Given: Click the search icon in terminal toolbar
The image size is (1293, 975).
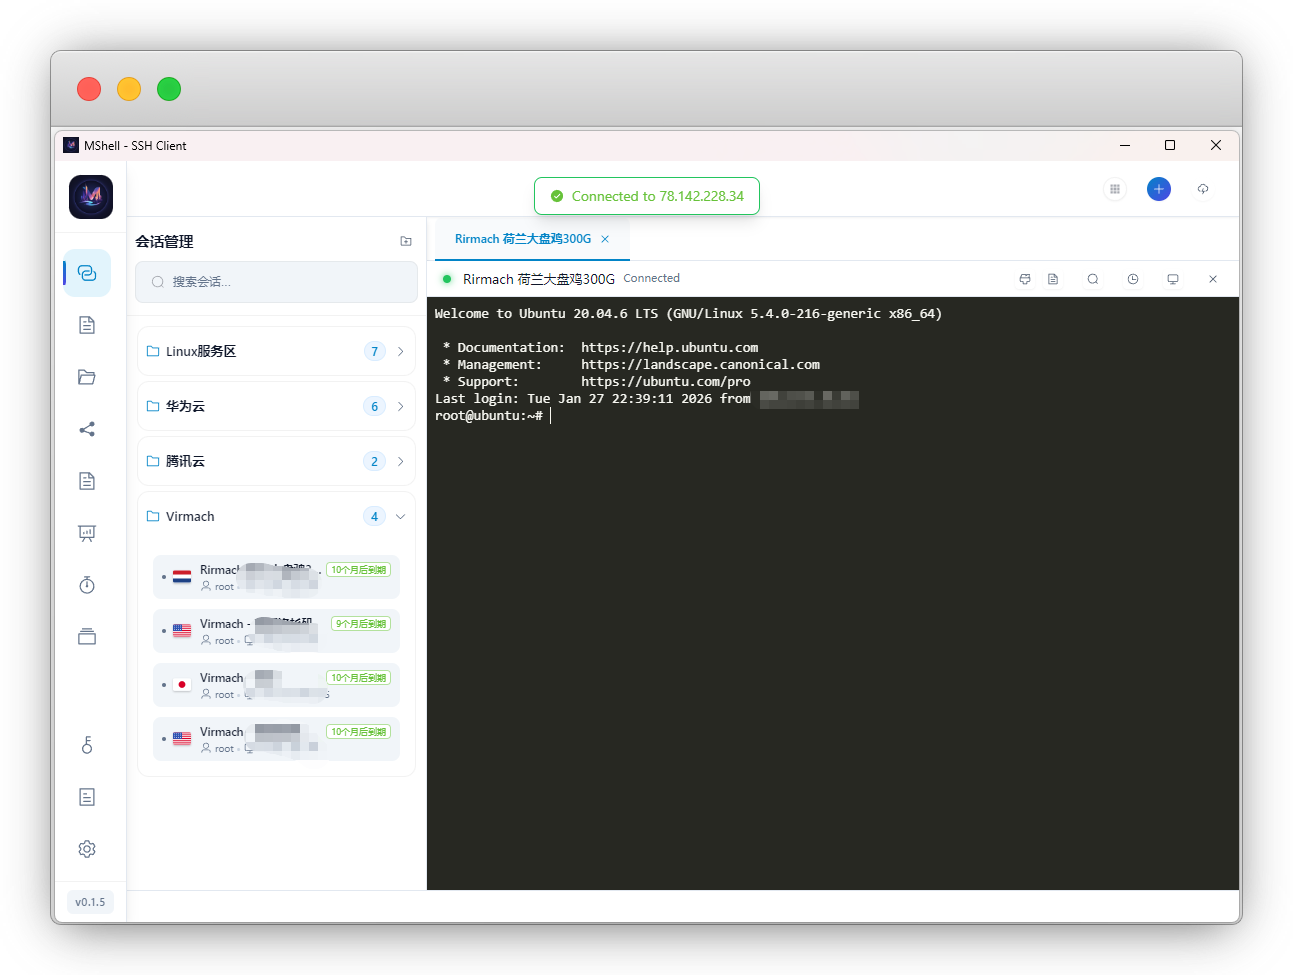Looking at the screenshot, I should [1092, 279].
